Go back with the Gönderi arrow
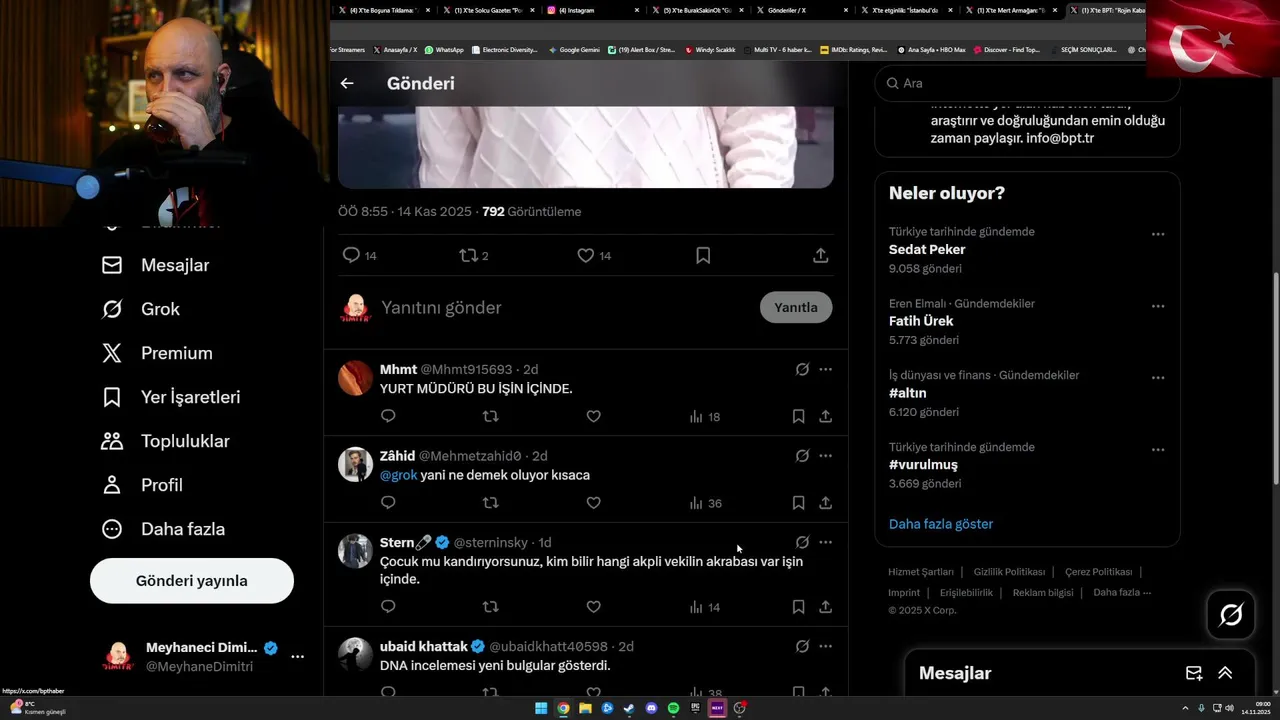 click(347, 83)
